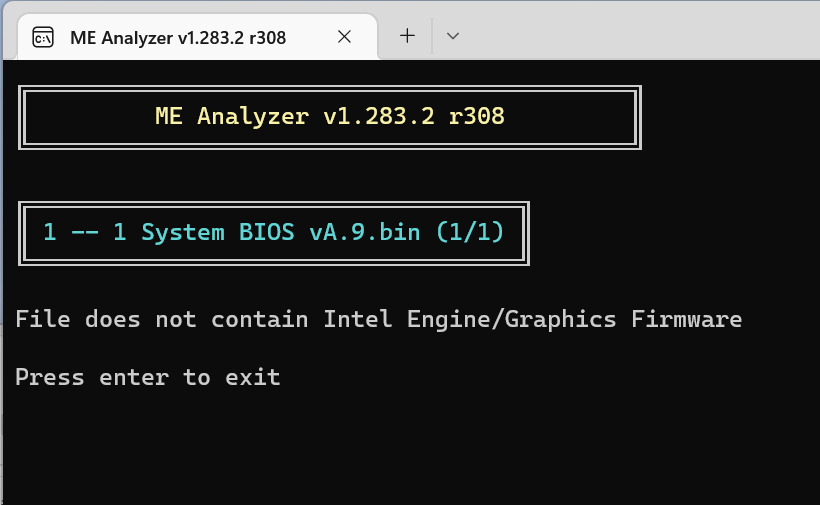820x505 pixels.
Task: Expand the terminal profiles dropdown chevron
Action: click(453, 36)
